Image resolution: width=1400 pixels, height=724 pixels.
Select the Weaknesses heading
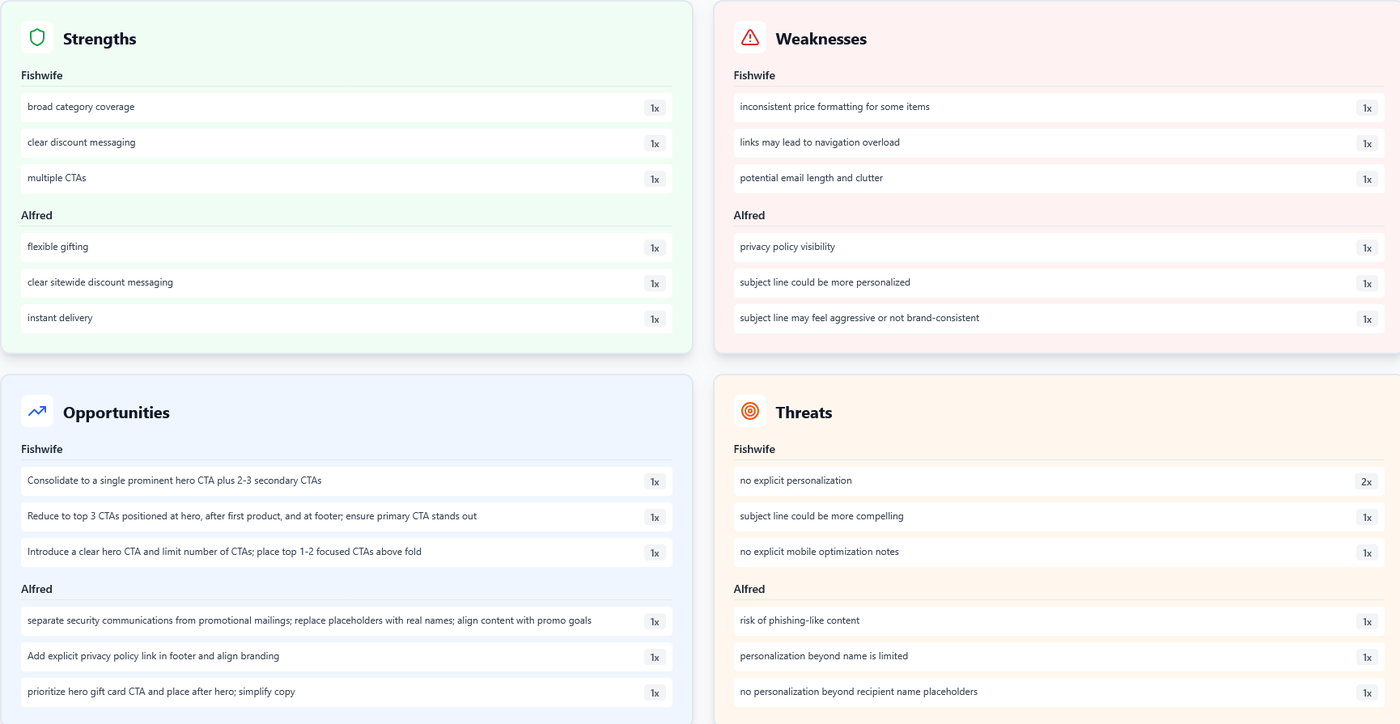pos(821,39)
